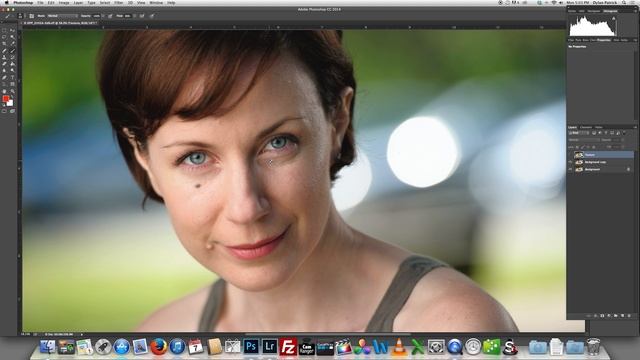Open Lightroom from the Dock
640x360 pixels.
pyautogui.click(x=269, y=347)
